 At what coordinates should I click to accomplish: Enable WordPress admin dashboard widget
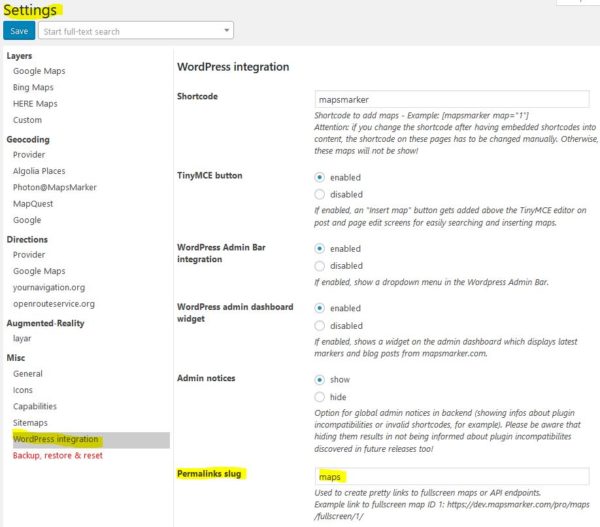pyautogui.click(x=320, y=308)
